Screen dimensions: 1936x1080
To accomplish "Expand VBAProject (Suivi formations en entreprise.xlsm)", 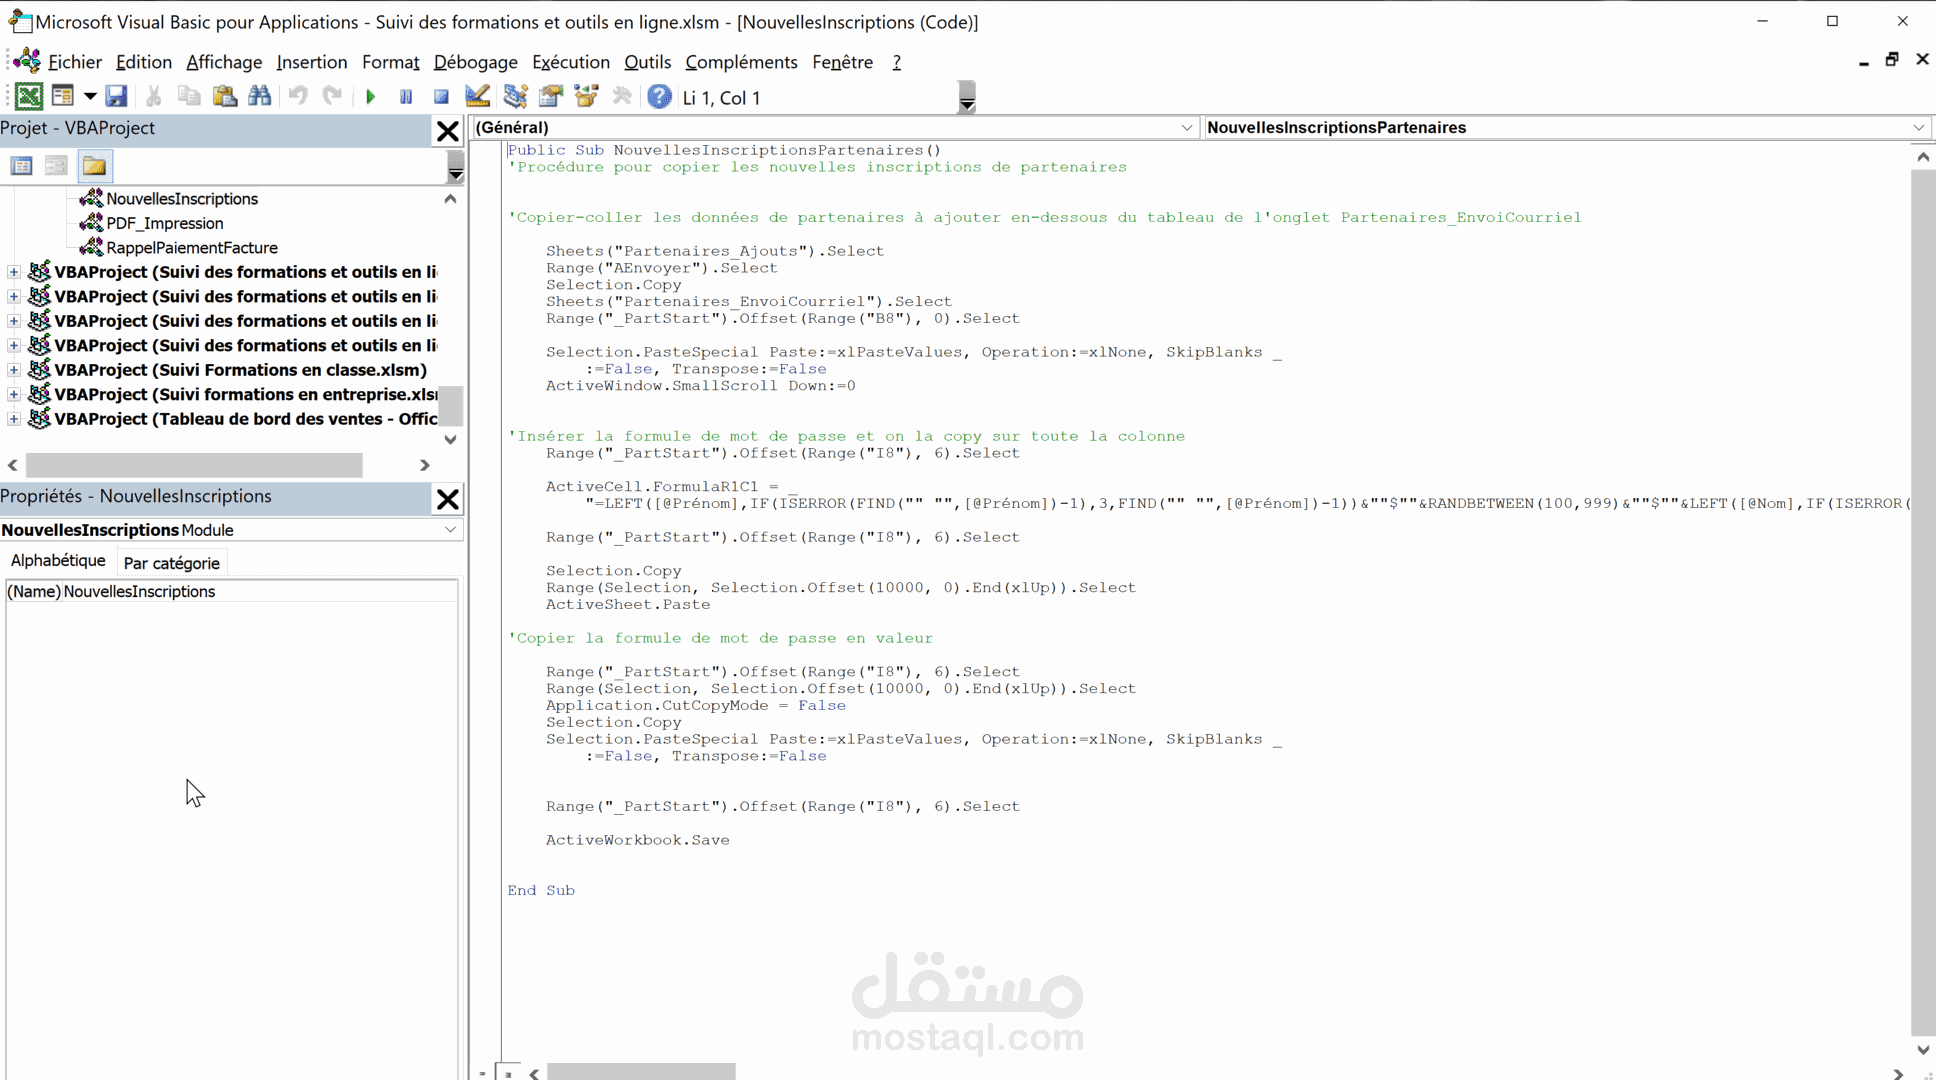I will coord(14,394).
